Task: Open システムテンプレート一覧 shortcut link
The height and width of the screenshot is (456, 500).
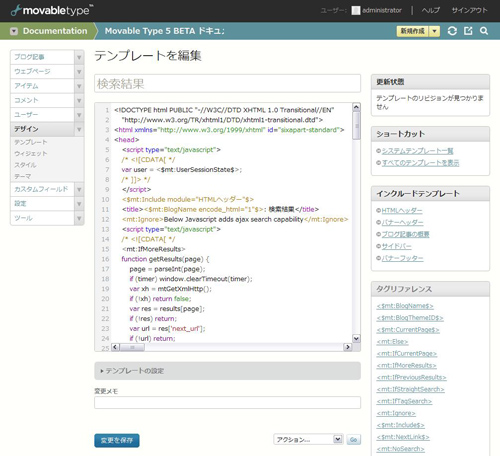Action: click(417, 151)
